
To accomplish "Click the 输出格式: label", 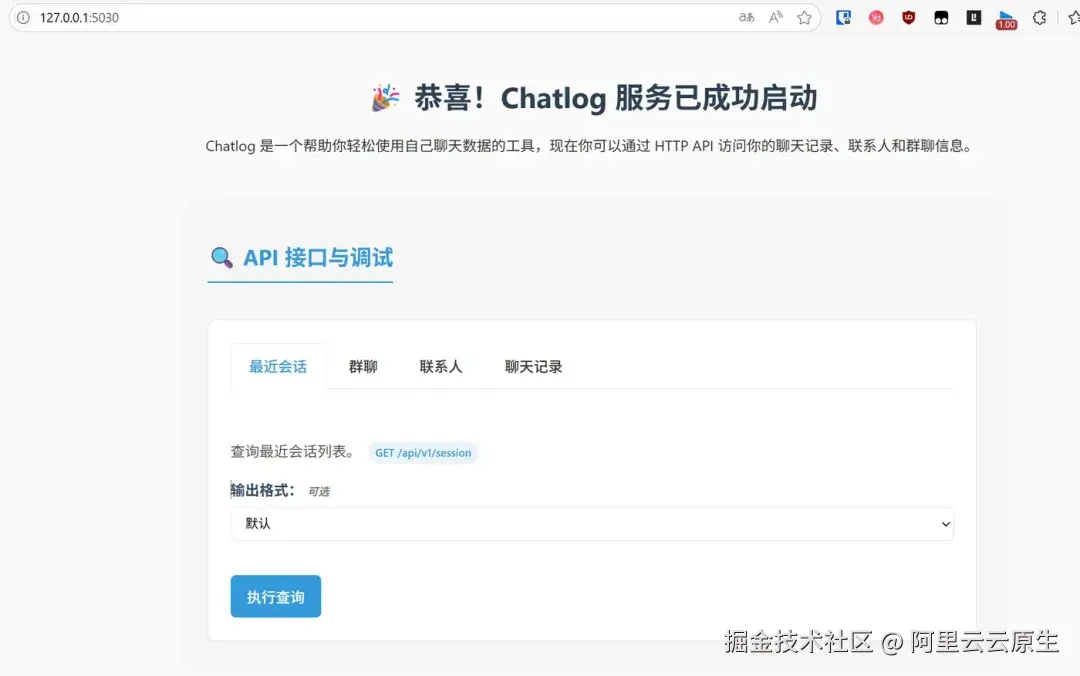I will click(x=262, y=490).
